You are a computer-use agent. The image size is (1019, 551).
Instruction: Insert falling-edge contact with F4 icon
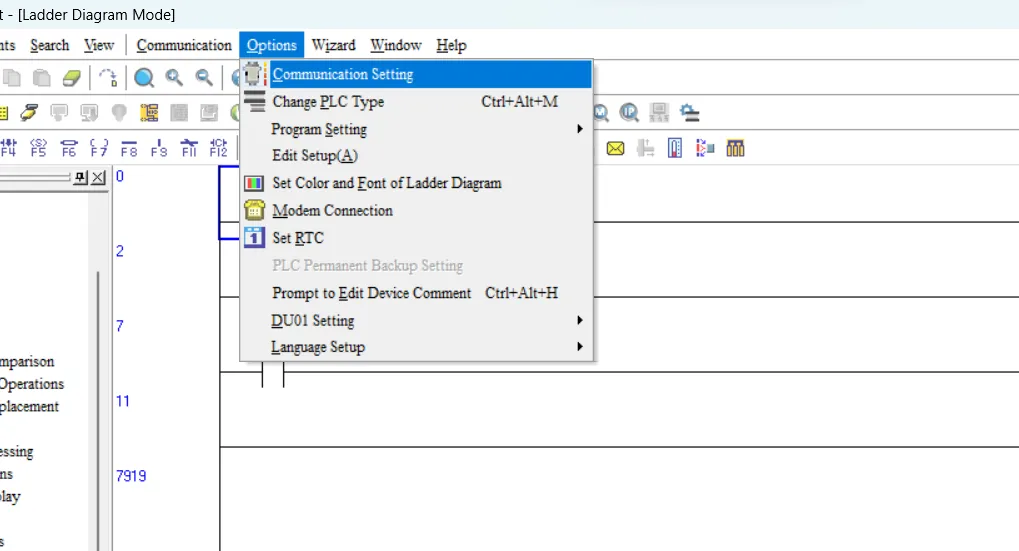click(8, 148)
